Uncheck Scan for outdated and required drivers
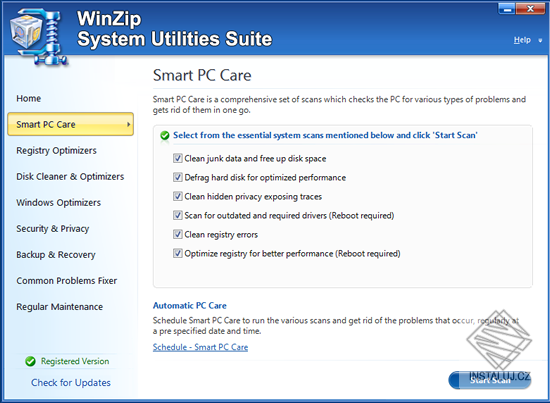Image resolution: width=550 pixels, height=403 pixels. [178, 215]
